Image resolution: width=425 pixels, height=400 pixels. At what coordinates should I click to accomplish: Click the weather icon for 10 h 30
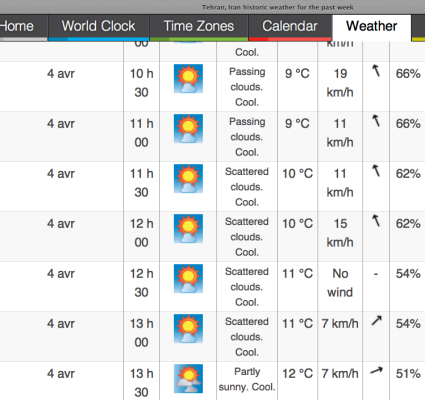tap(188, 78)
